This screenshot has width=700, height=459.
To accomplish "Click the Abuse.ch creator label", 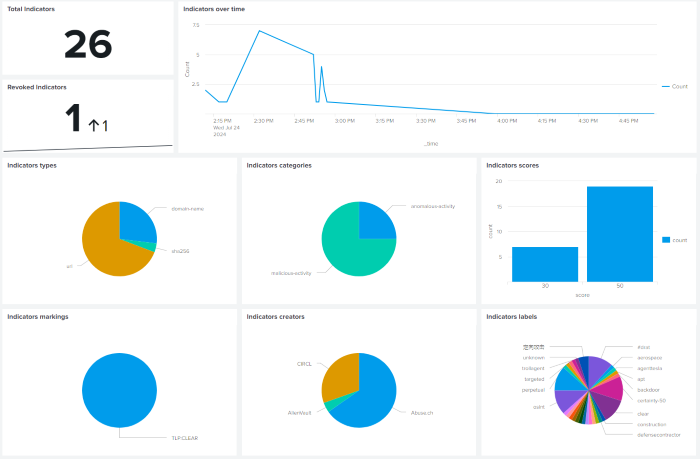I will click(x=422, y=413).
